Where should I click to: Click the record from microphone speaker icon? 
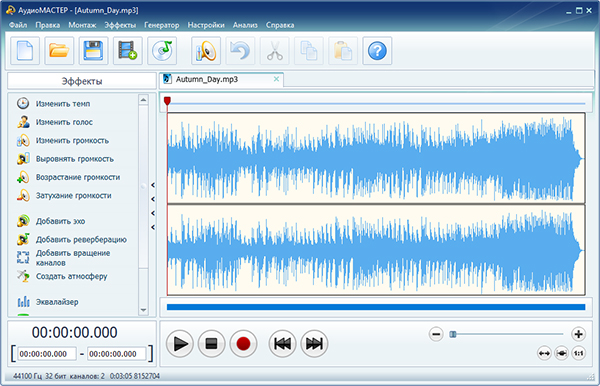coord(206,51)
